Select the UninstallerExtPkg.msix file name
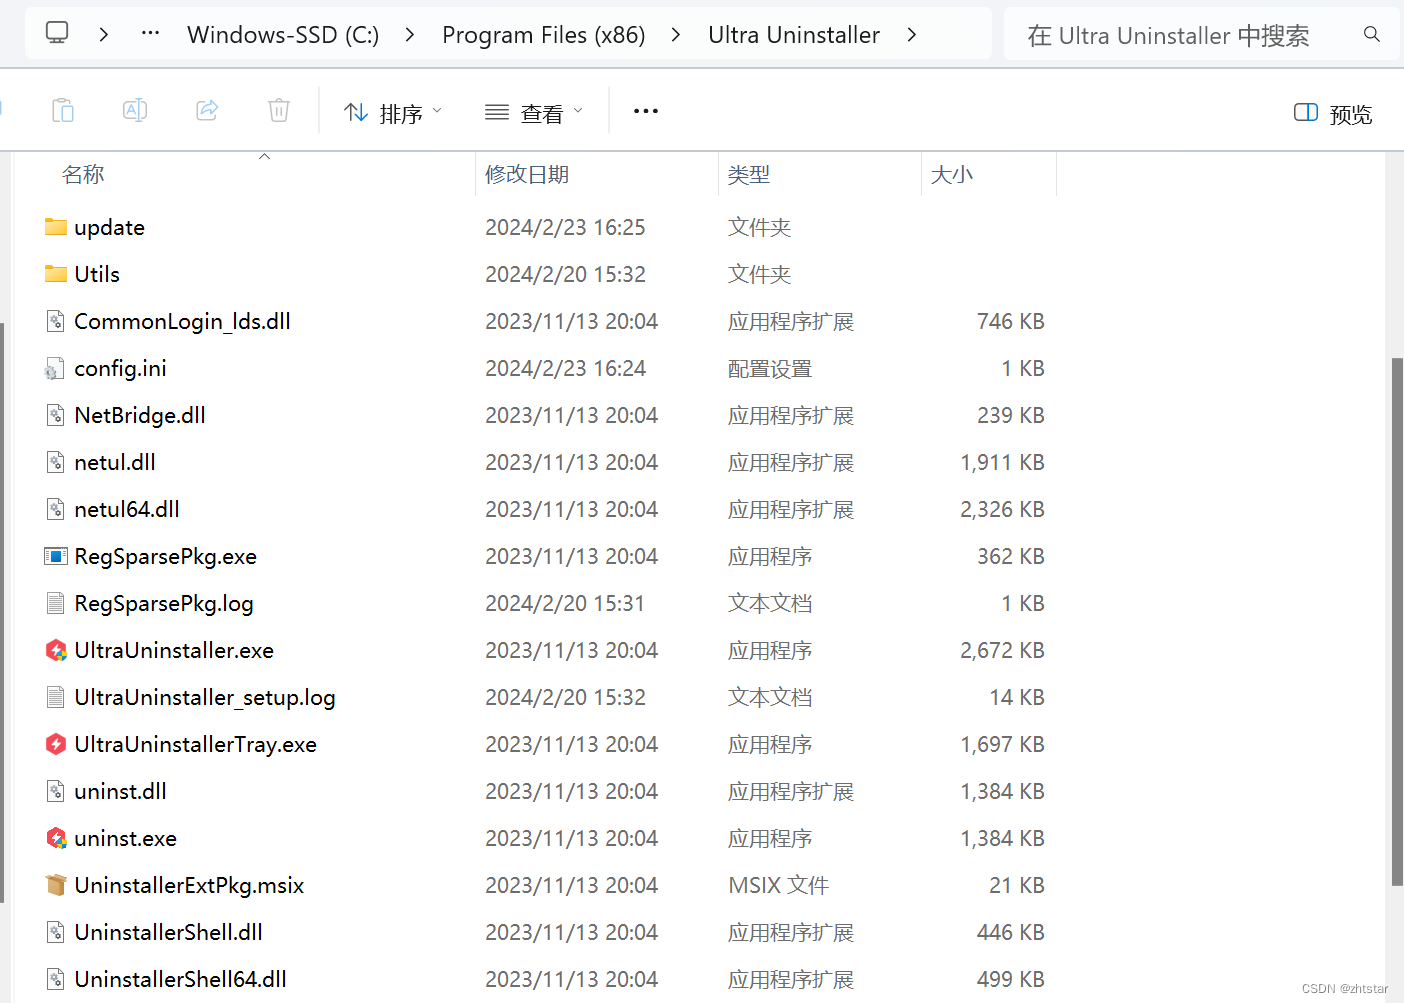1404x1003 pixels. click(189, 885)
